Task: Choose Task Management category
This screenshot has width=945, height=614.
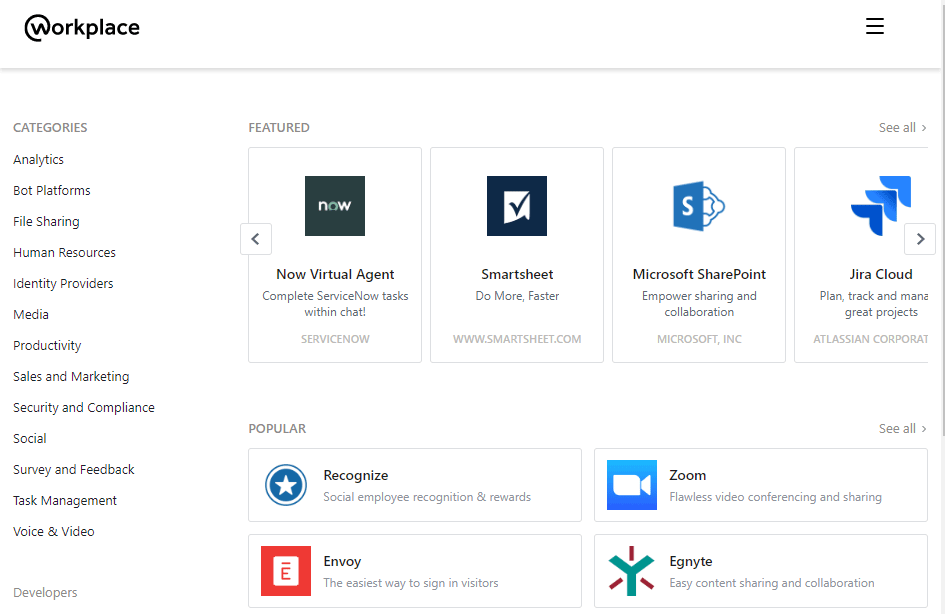Action: coord(65,501)
